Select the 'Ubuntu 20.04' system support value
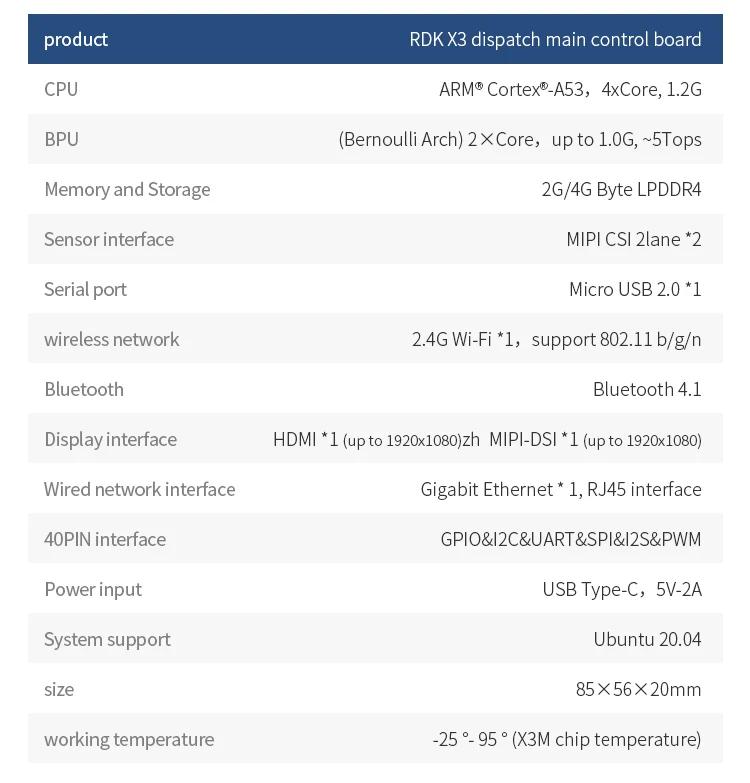The width and height of the screenshot is (750, 783). [x=647, y=639]
